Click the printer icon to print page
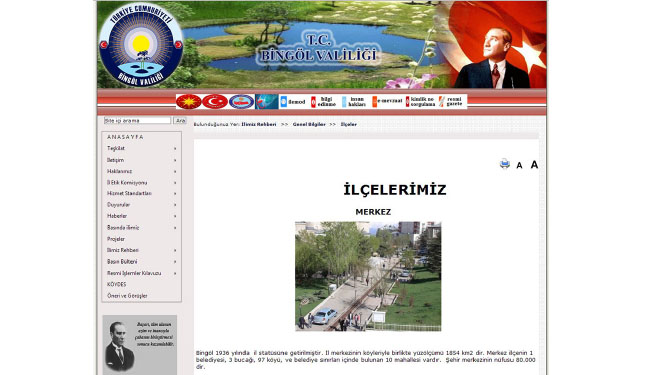This screenshot has height=375, width=650. [x=504, y=164]
